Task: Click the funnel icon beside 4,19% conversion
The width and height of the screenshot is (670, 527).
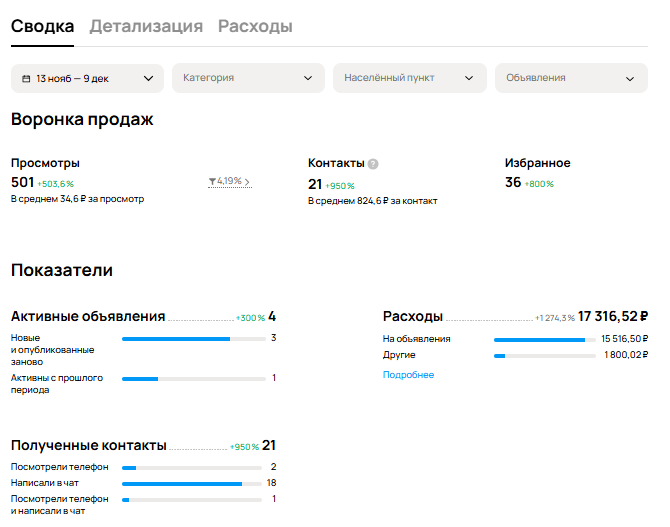Action: click(x=212, y=182)
